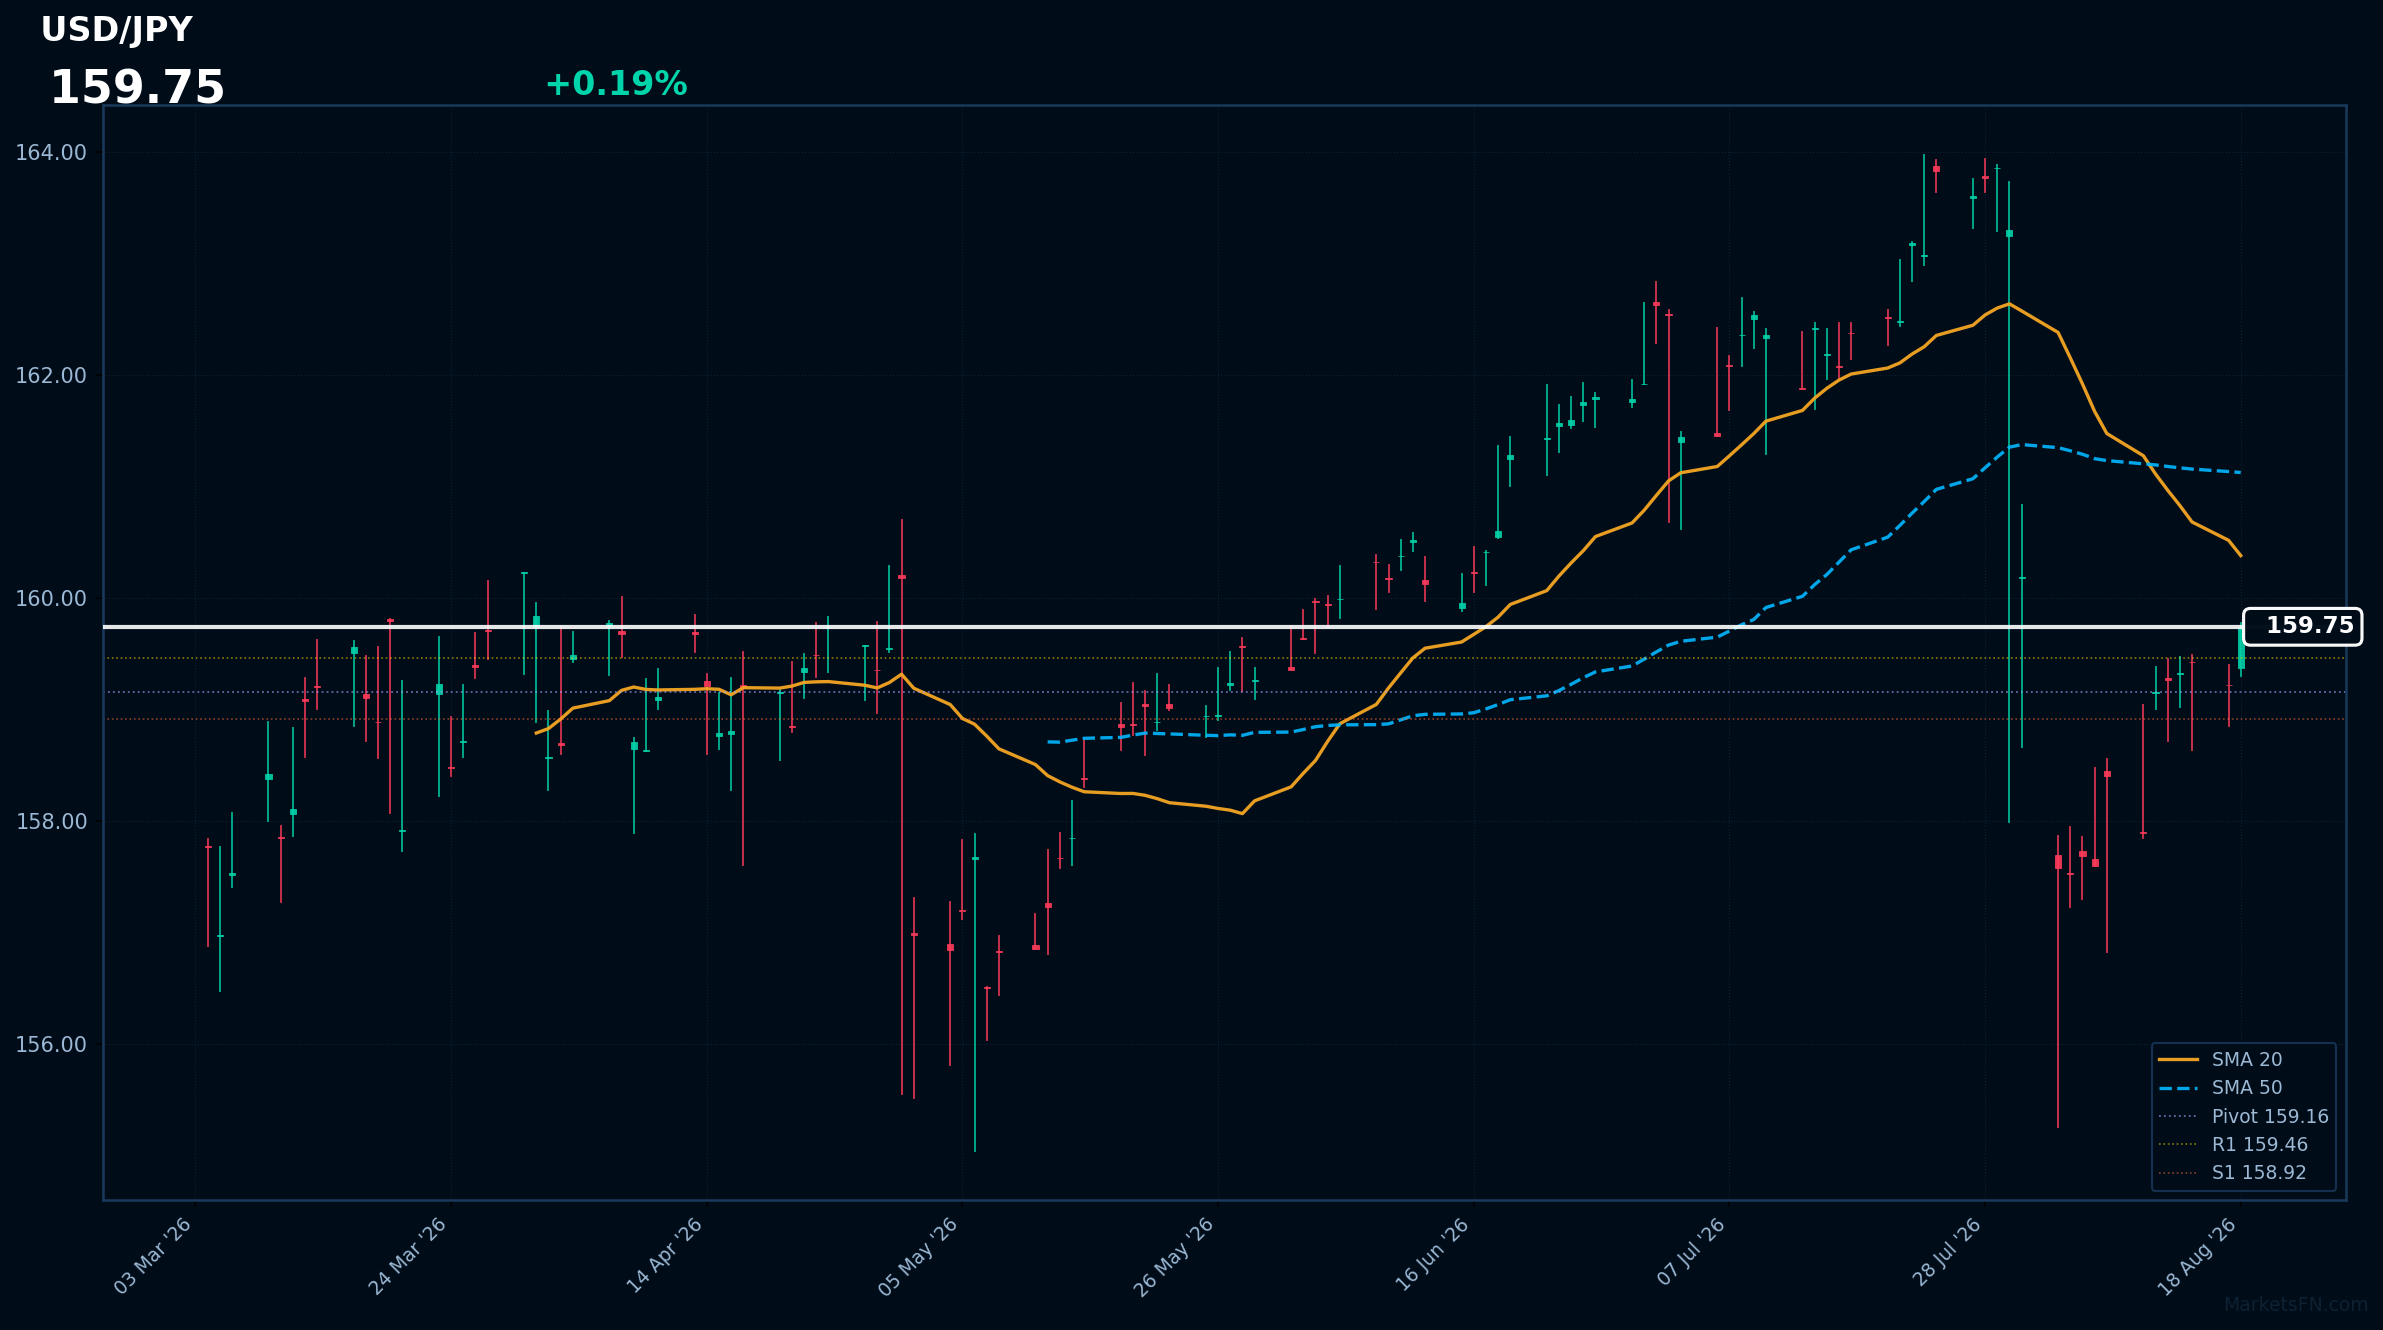
Task: Click the 162.00 price axis label
Action: (x=51, y=376)
